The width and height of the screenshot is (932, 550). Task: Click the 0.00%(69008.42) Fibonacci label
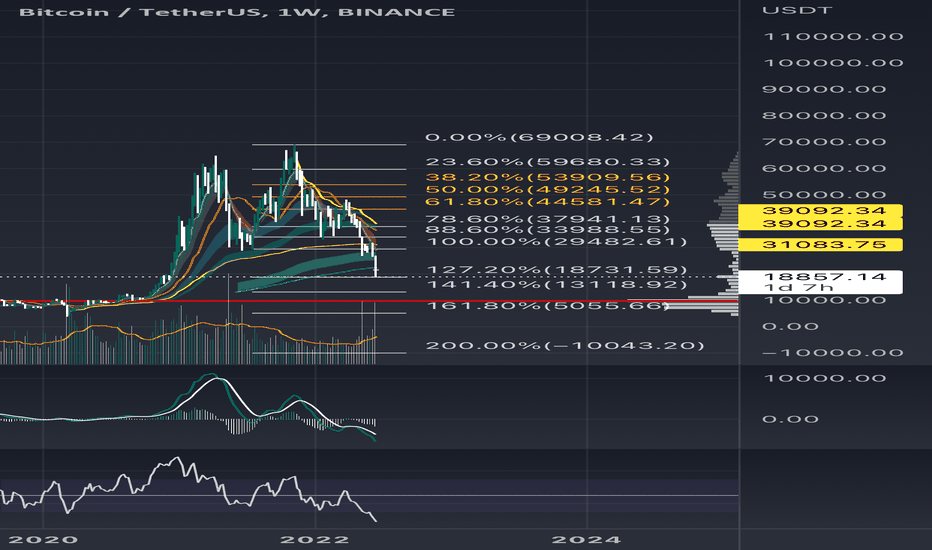coord(539,137)
